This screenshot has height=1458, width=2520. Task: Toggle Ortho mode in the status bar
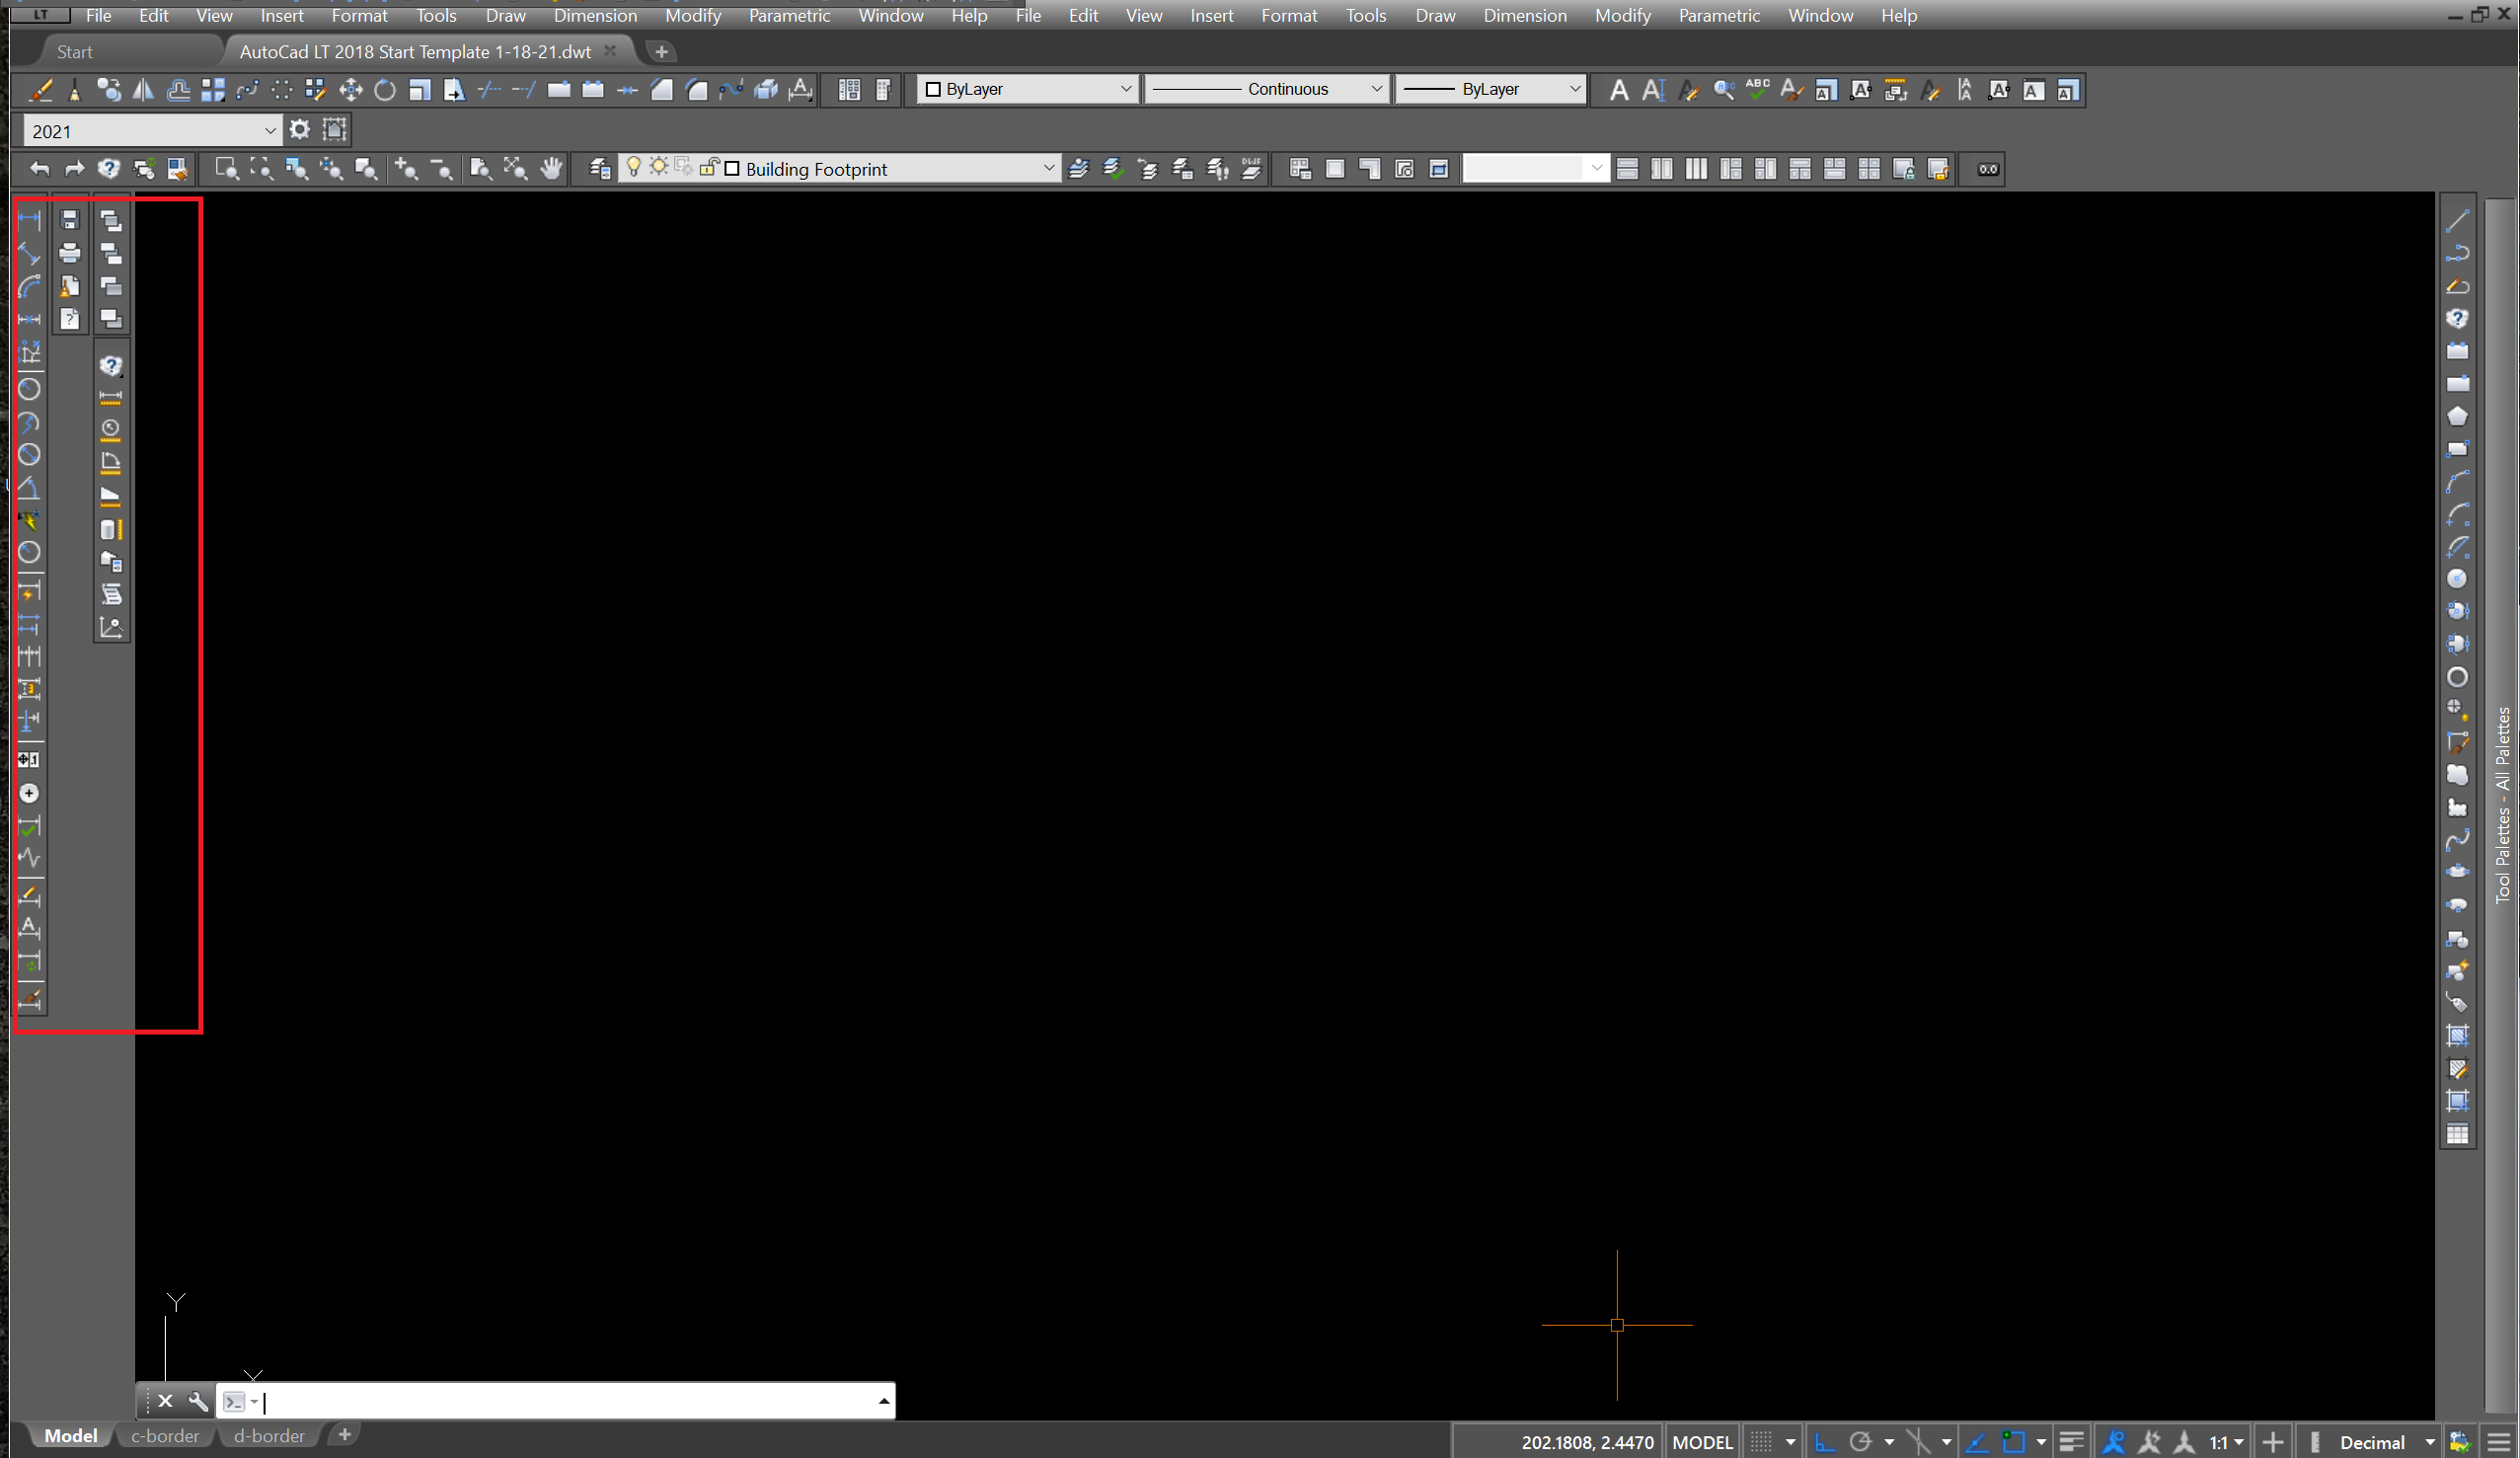coord(1824,1441)
